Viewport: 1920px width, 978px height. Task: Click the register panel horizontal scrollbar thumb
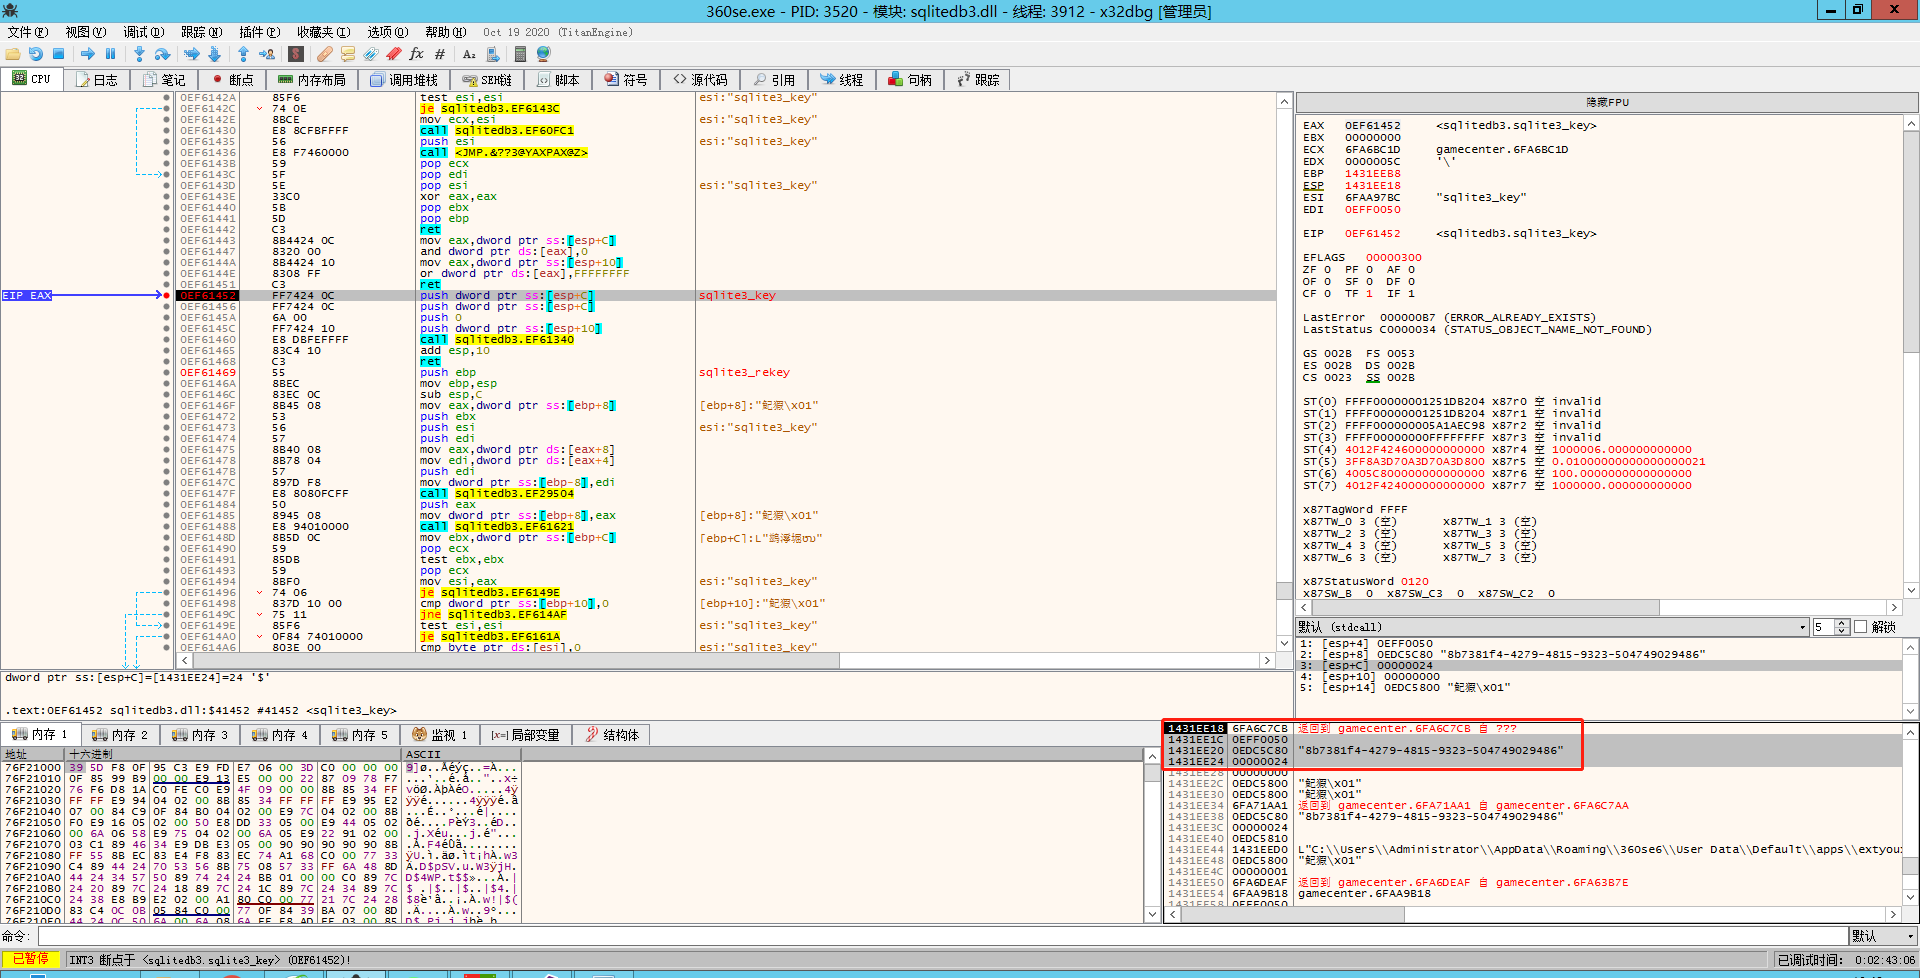pos(1484,607)
